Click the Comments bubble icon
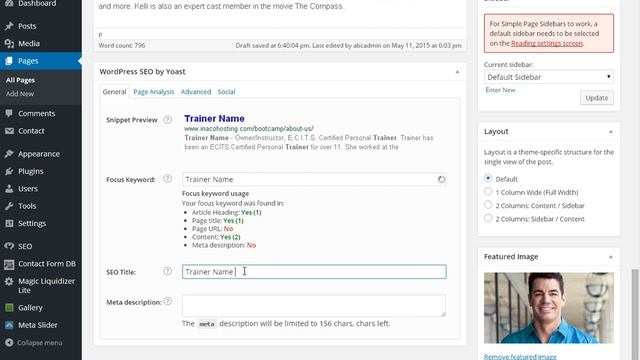The height and width of the screenshot is (360, 640). click(x=9, y=113)
